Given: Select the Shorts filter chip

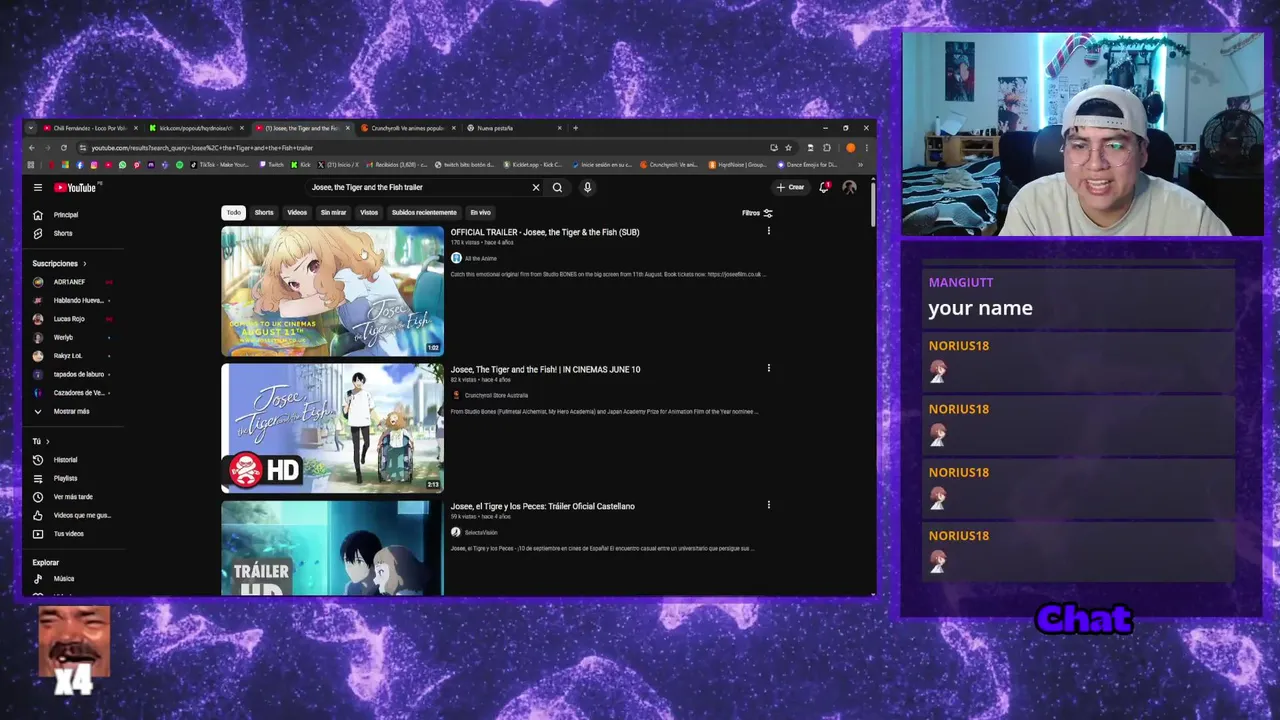Looking at the screenshot, I should (264, 212).
